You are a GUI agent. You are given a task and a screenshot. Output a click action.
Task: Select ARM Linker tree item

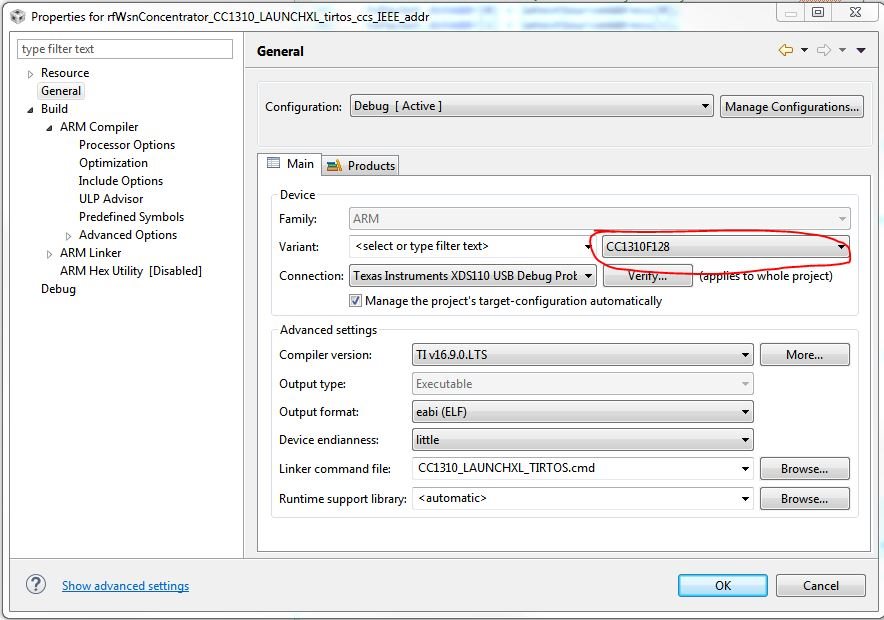click(90, 253)
